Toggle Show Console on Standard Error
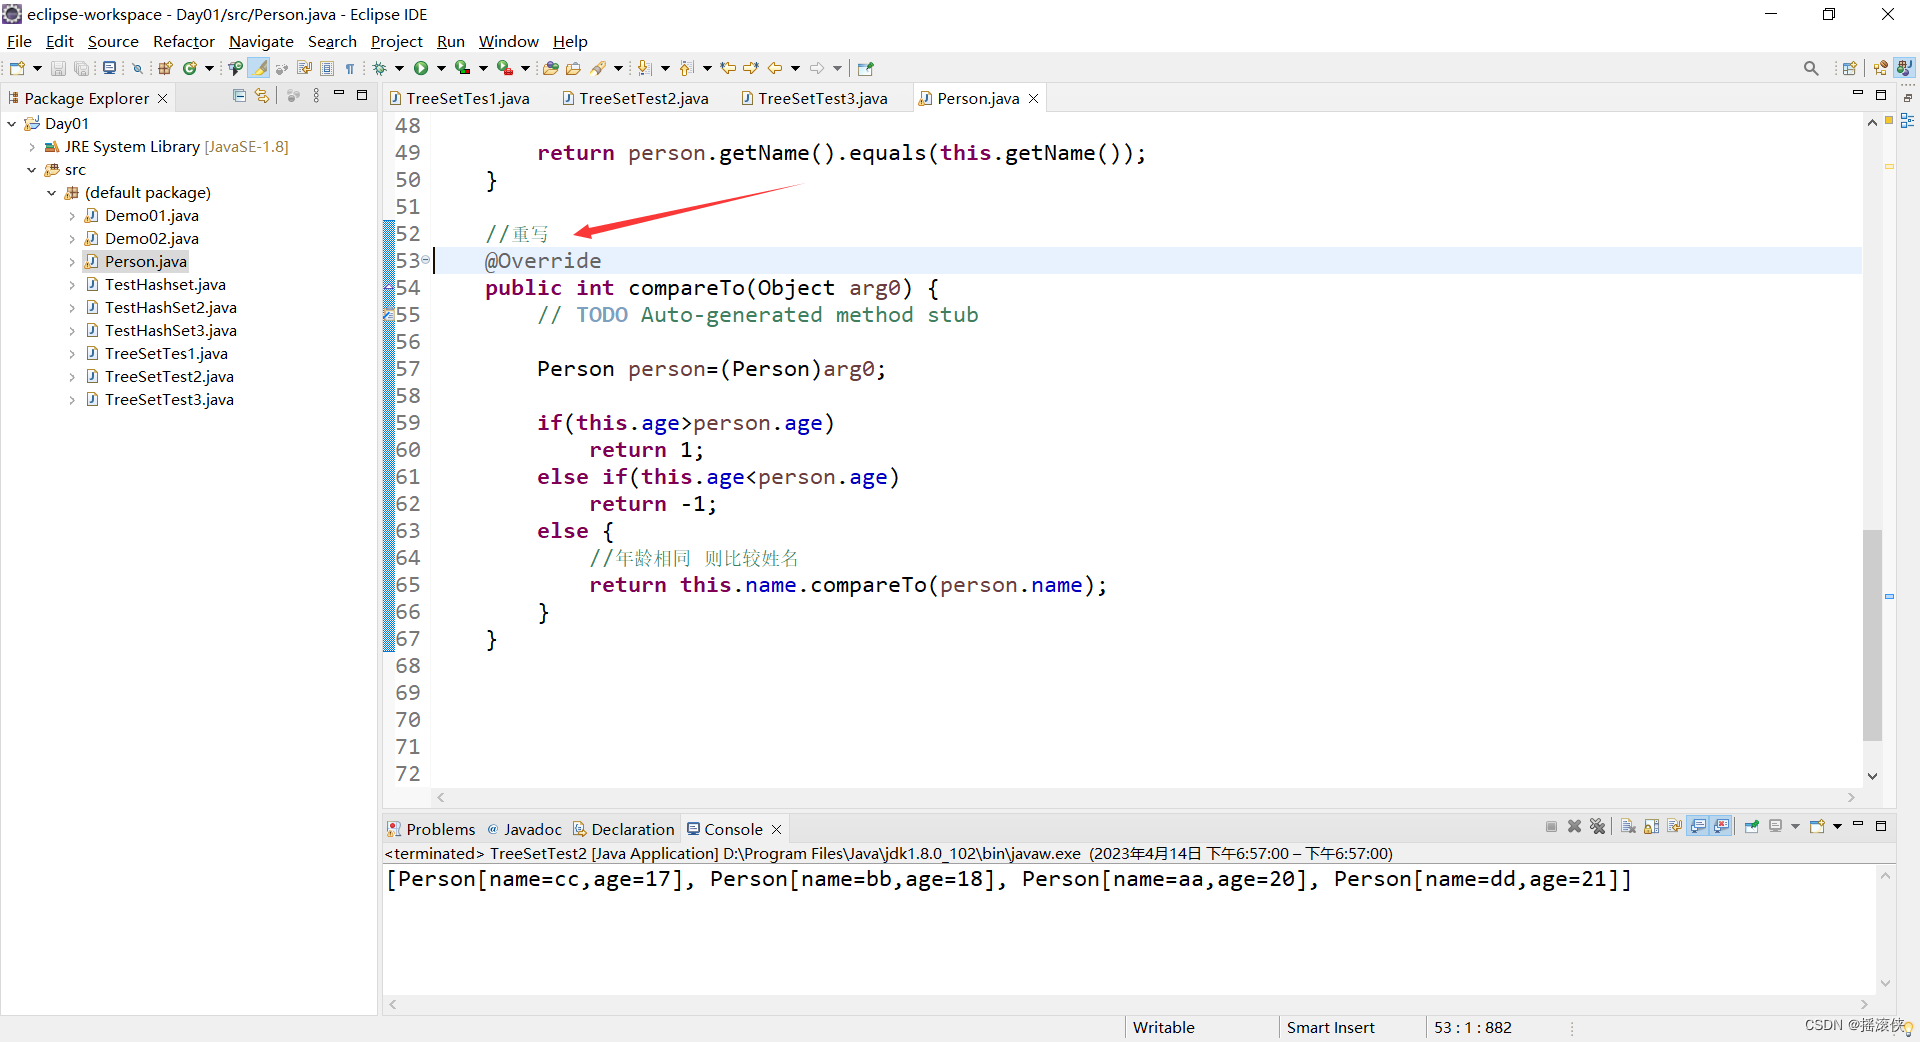Viewport: 1920px width, 1042px height. [x=1721, y=826]
